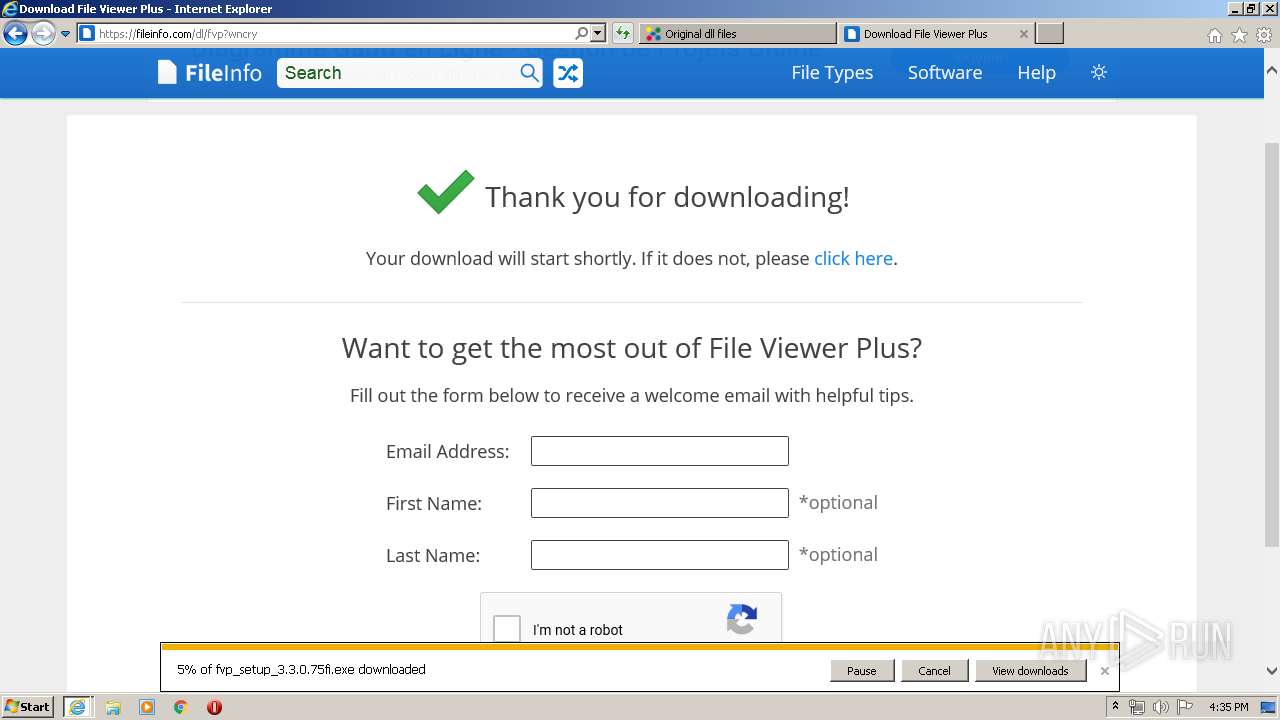The image size is (1280, 720).
Task: Open the File Types menu
Action: coord(832,72)
